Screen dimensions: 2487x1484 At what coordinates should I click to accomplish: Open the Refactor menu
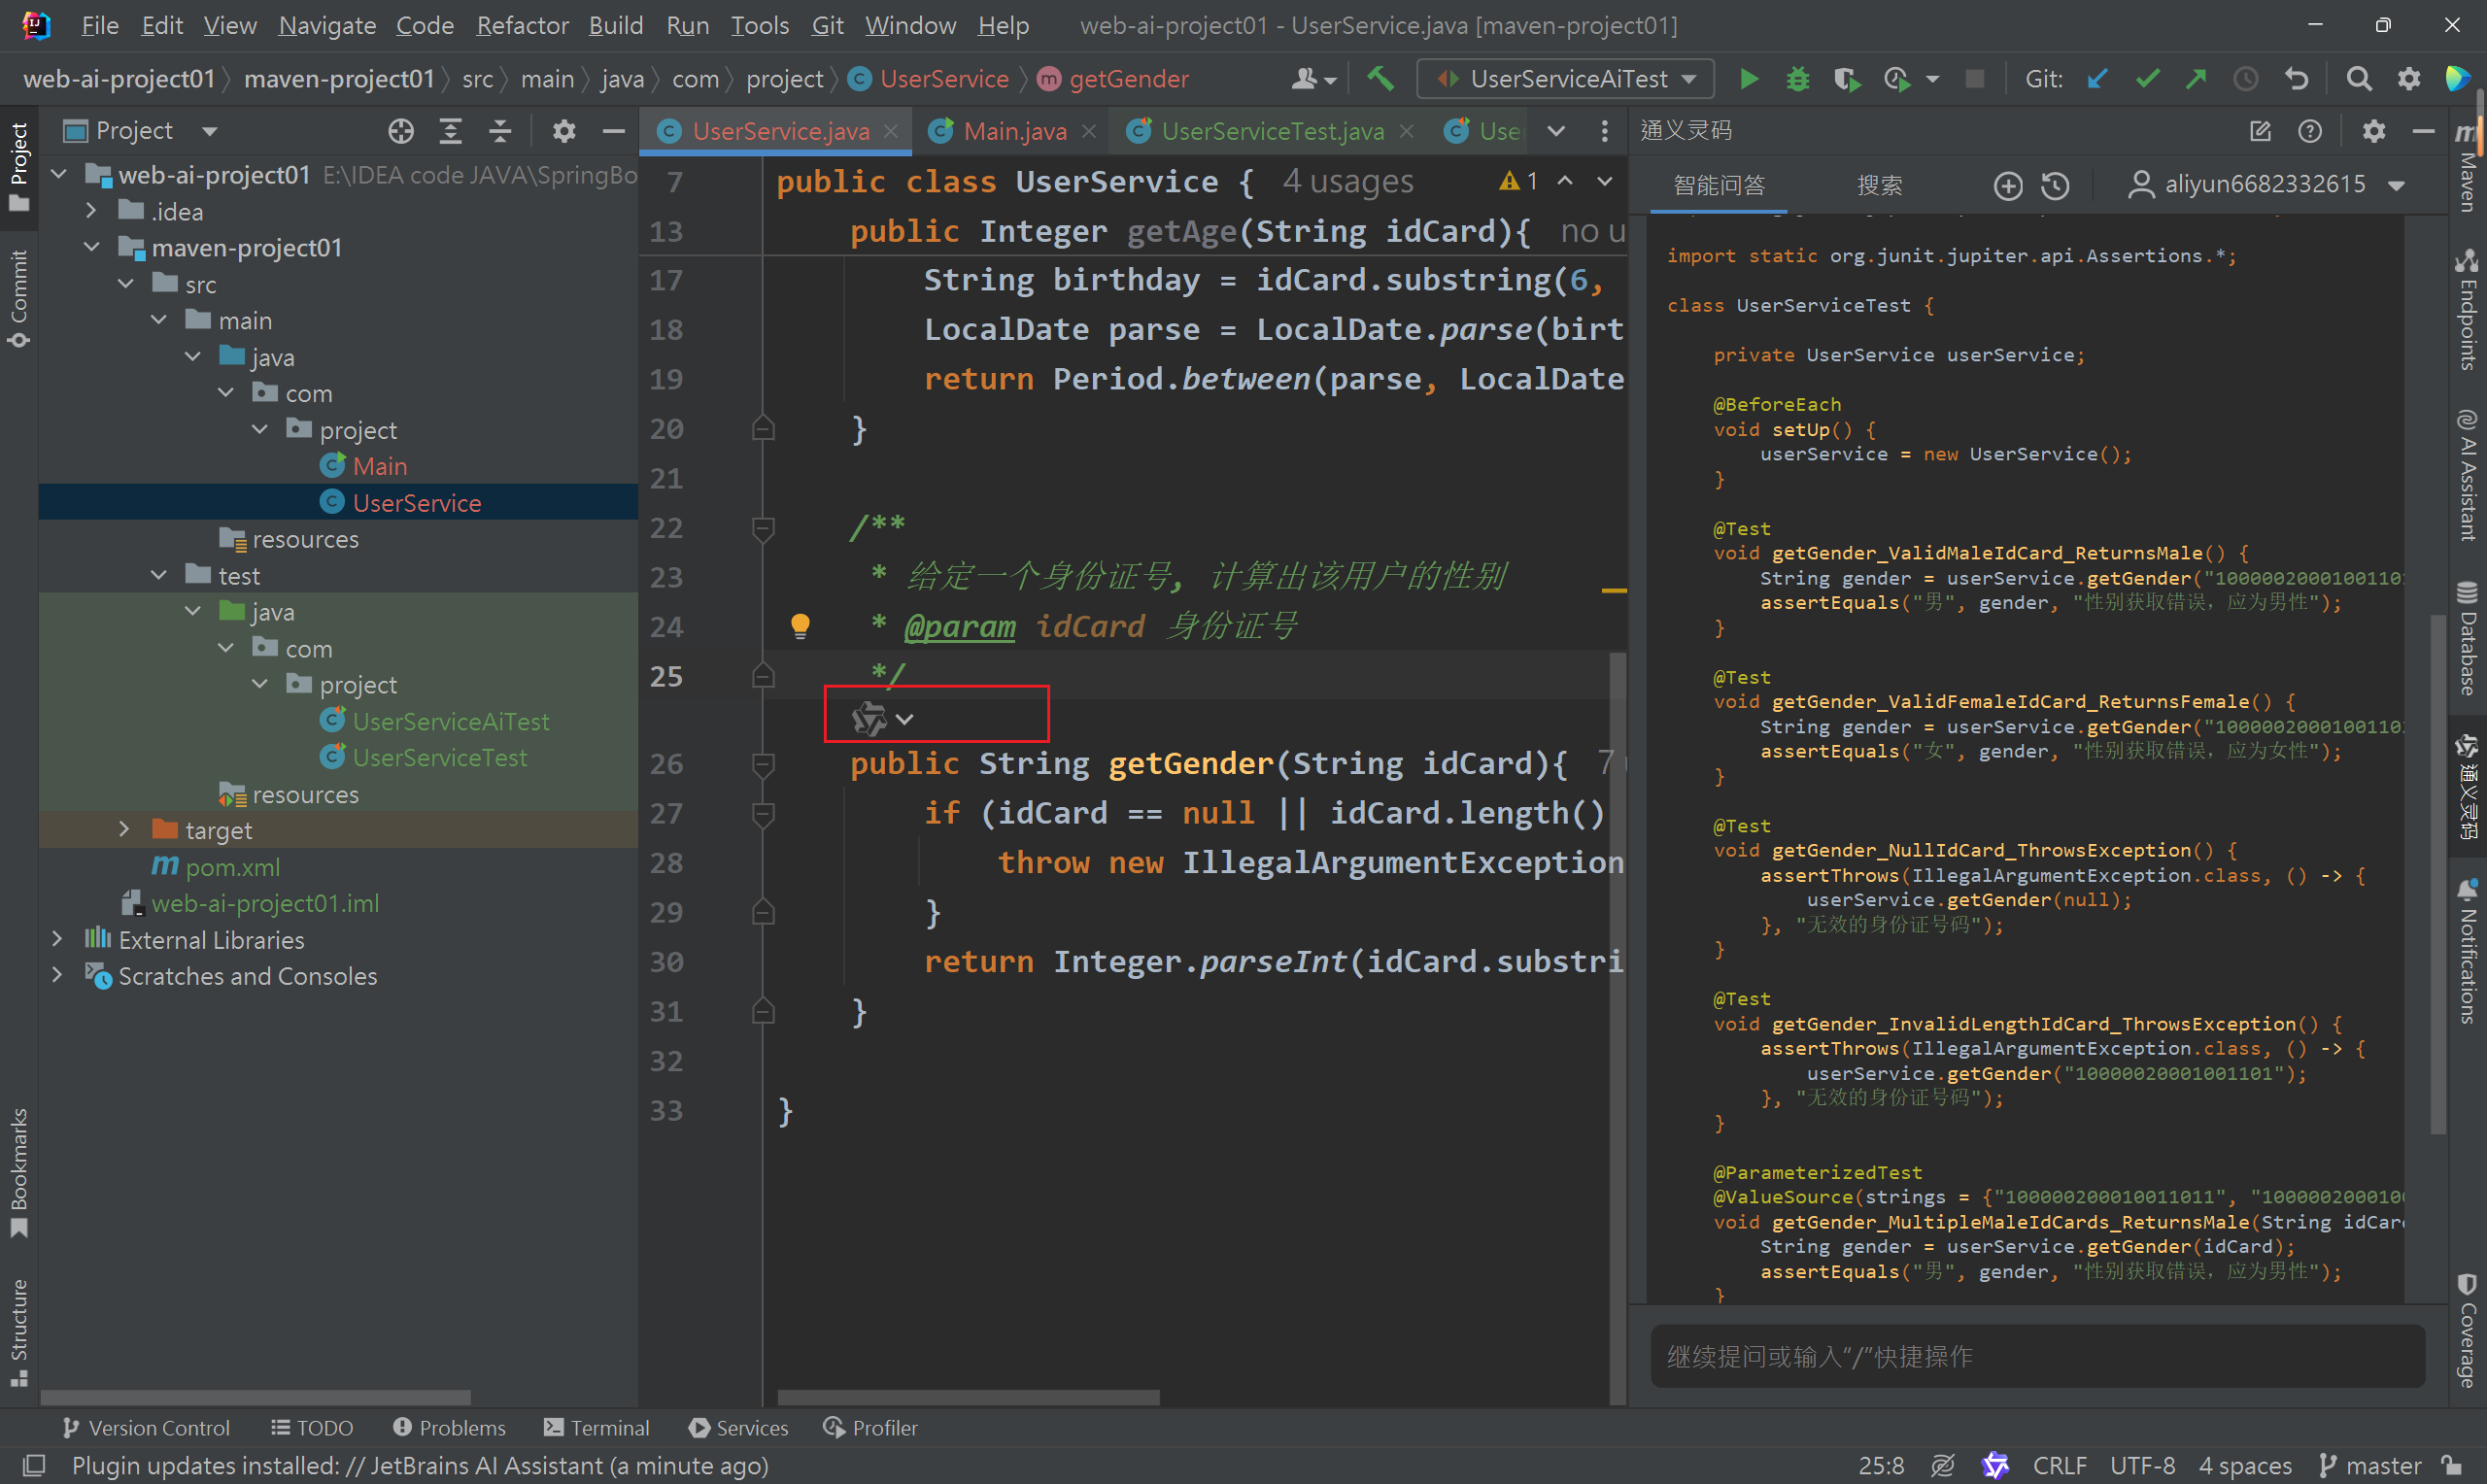521,25
